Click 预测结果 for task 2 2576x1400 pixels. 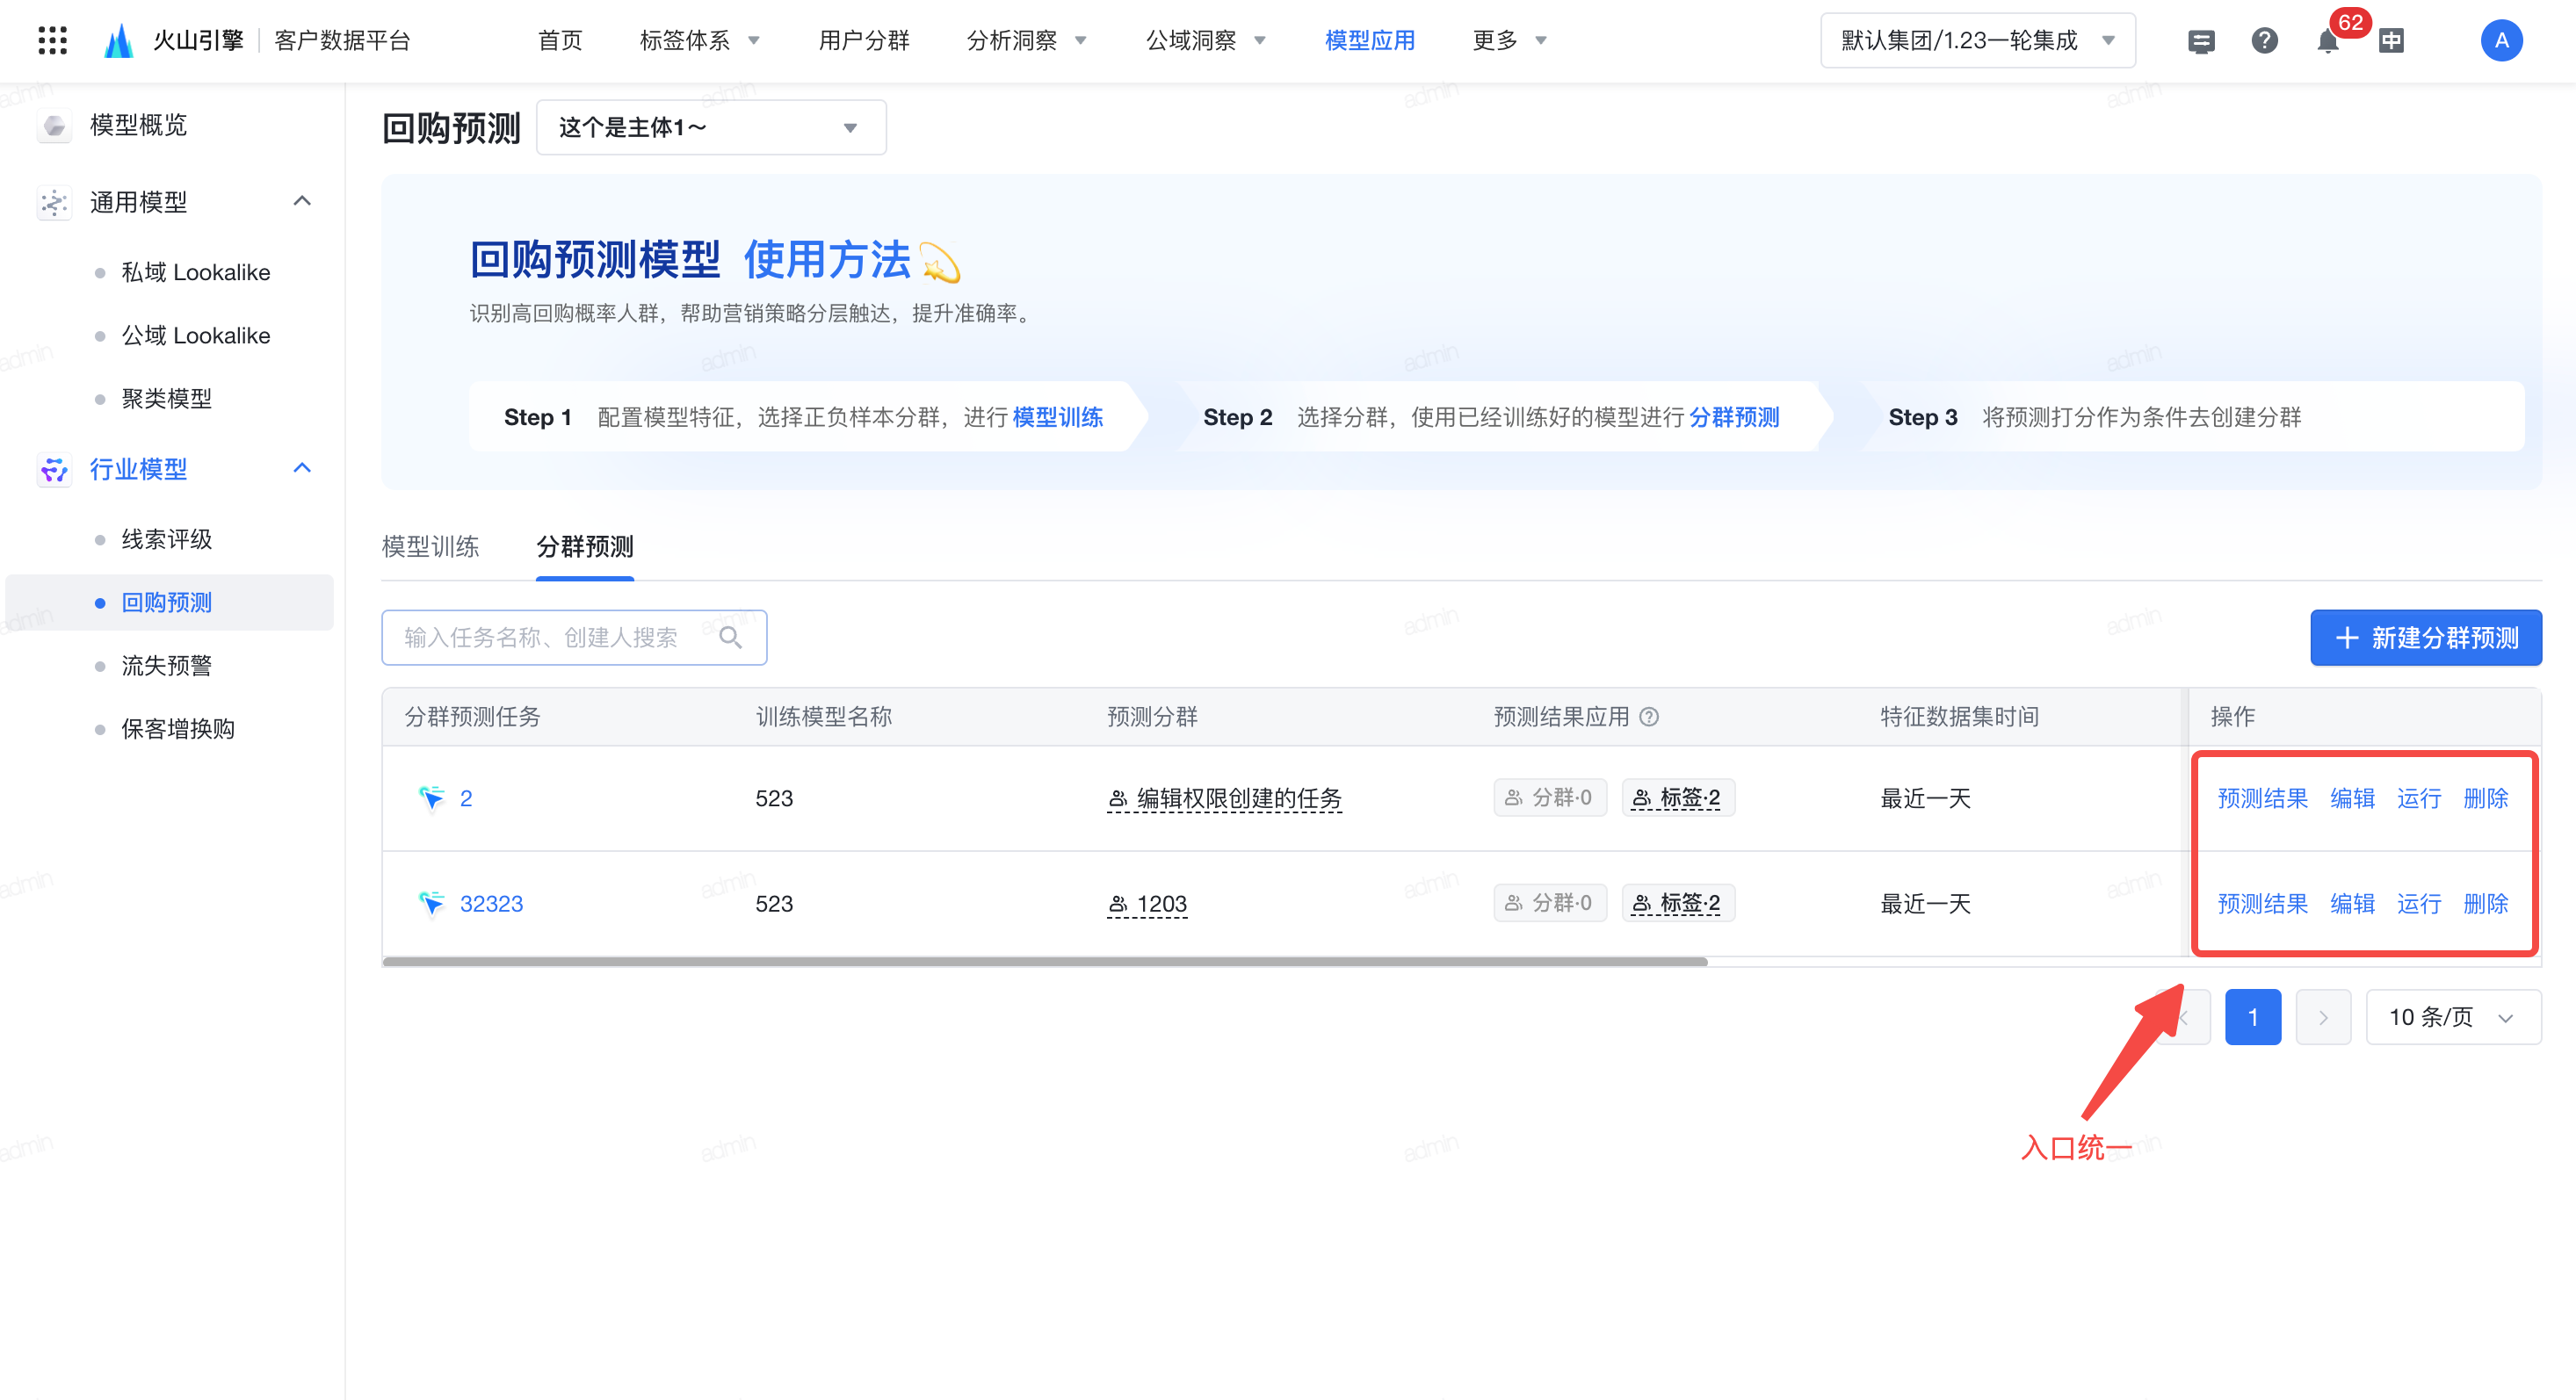pos(2262,798)
